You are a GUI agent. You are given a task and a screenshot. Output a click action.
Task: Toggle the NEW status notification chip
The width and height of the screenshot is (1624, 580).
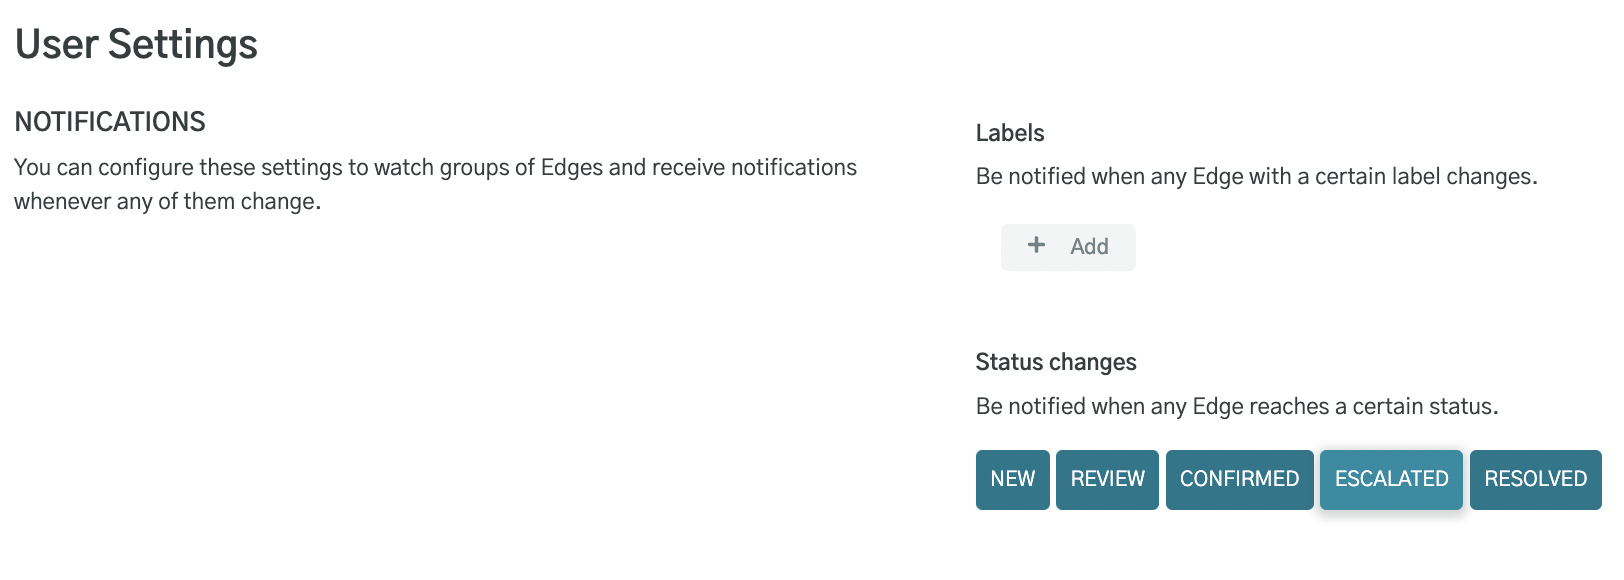point(1012,479)
